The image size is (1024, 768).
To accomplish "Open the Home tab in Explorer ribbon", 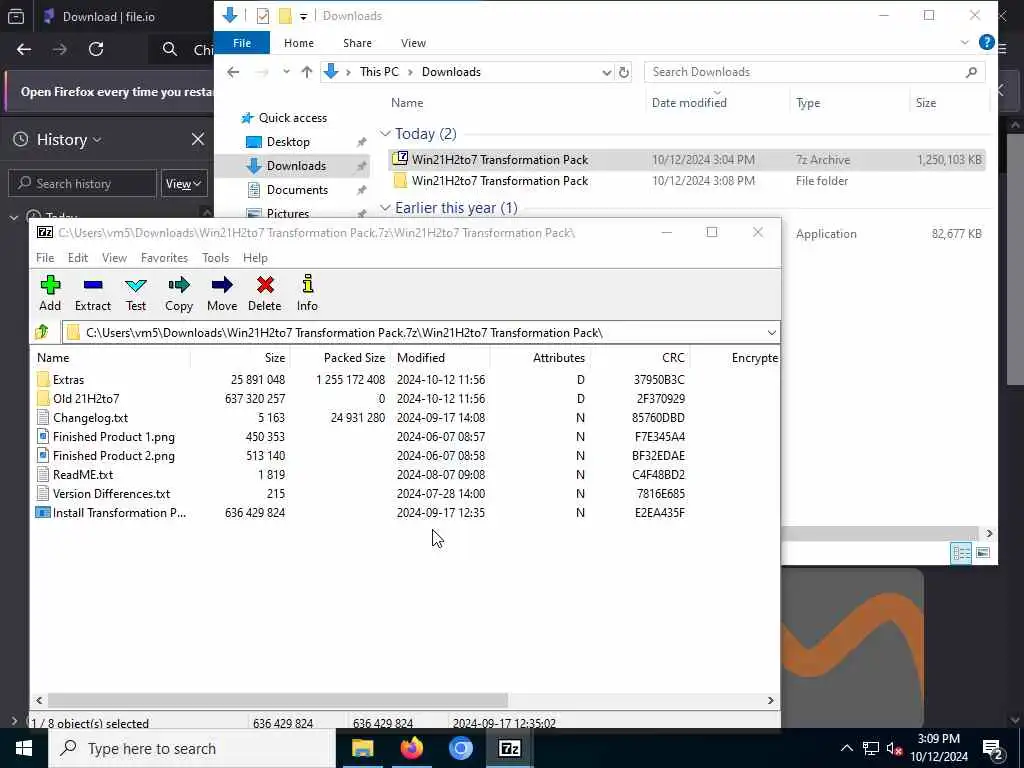I will (x=298, y=42).
